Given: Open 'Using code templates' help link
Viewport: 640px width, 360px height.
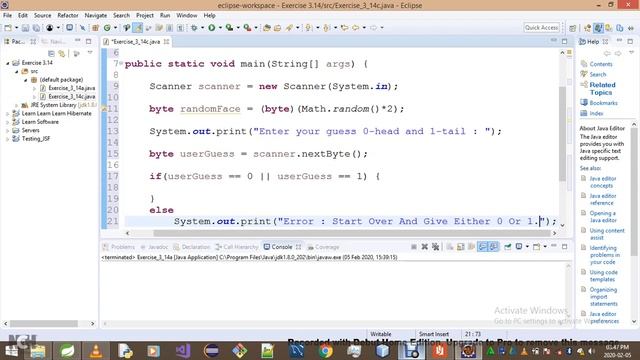Looking at the screenshot, I should tap(603, 276).
